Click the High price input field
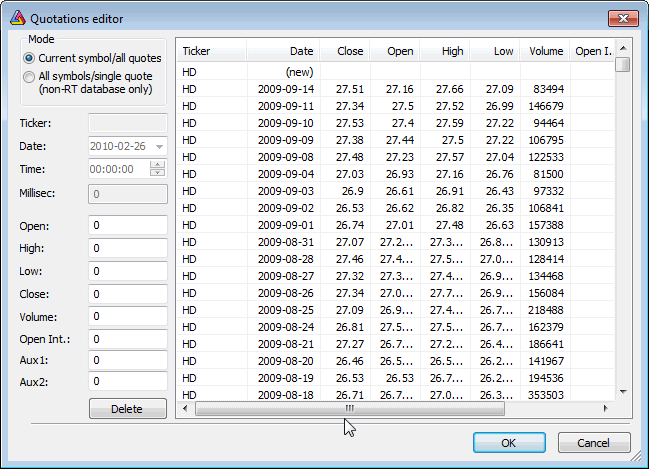649x469 pixels. click(x=128, y=248)
